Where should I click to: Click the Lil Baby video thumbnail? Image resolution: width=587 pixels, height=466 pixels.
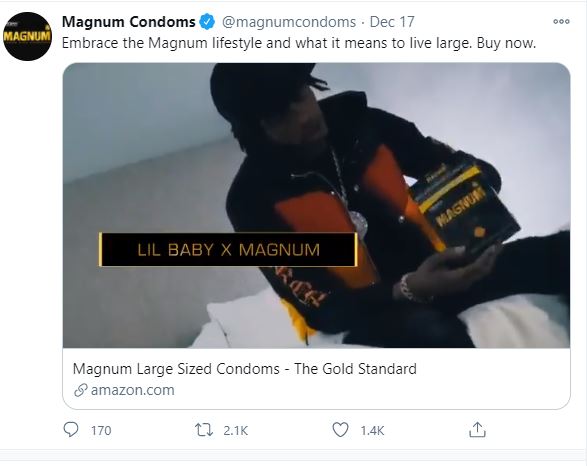pos(316,205)
